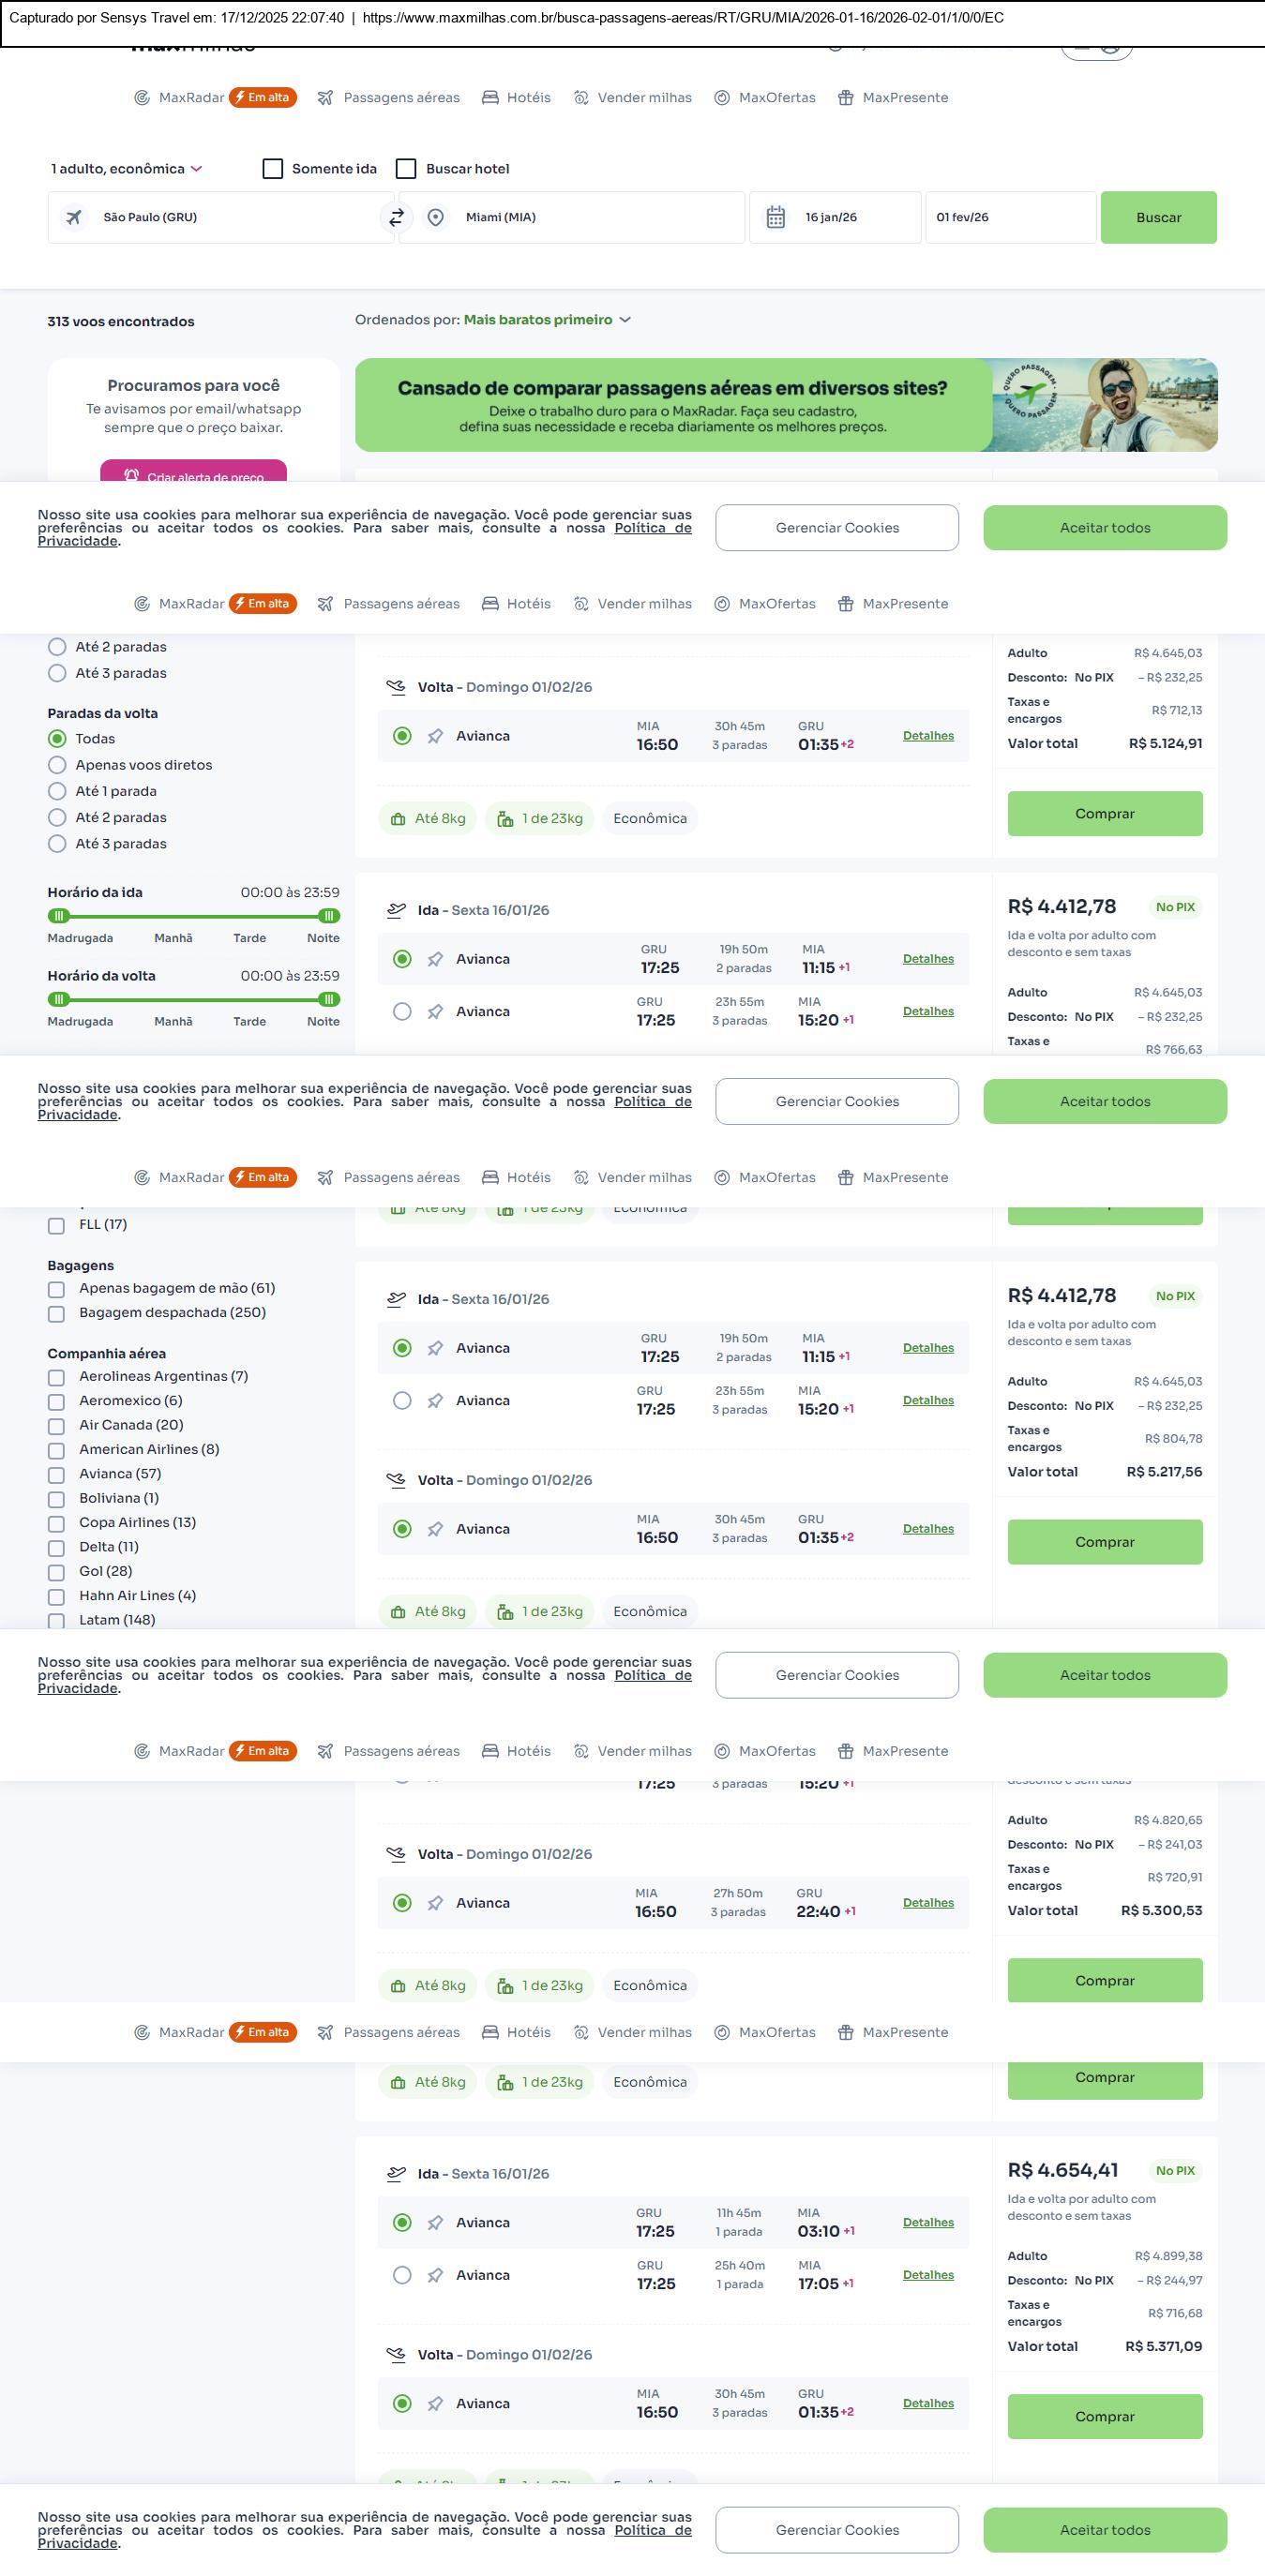Image resolution: width=1265 pixels, height=2576 pixels.
Task: Open Detalhes for the 27h 50m flight
Action: point(927,1902)
